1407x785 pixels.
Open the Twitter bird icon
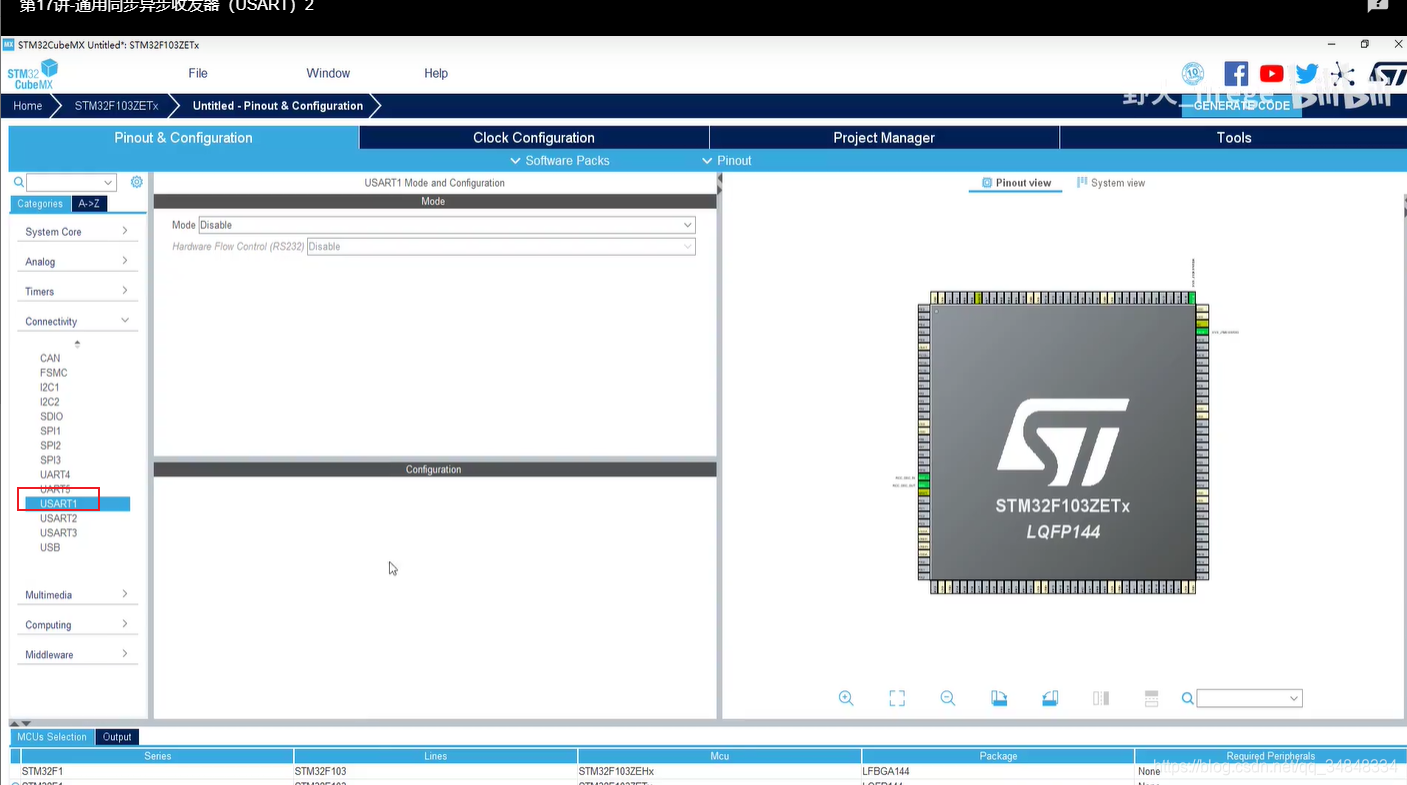tap(1307, 73)
